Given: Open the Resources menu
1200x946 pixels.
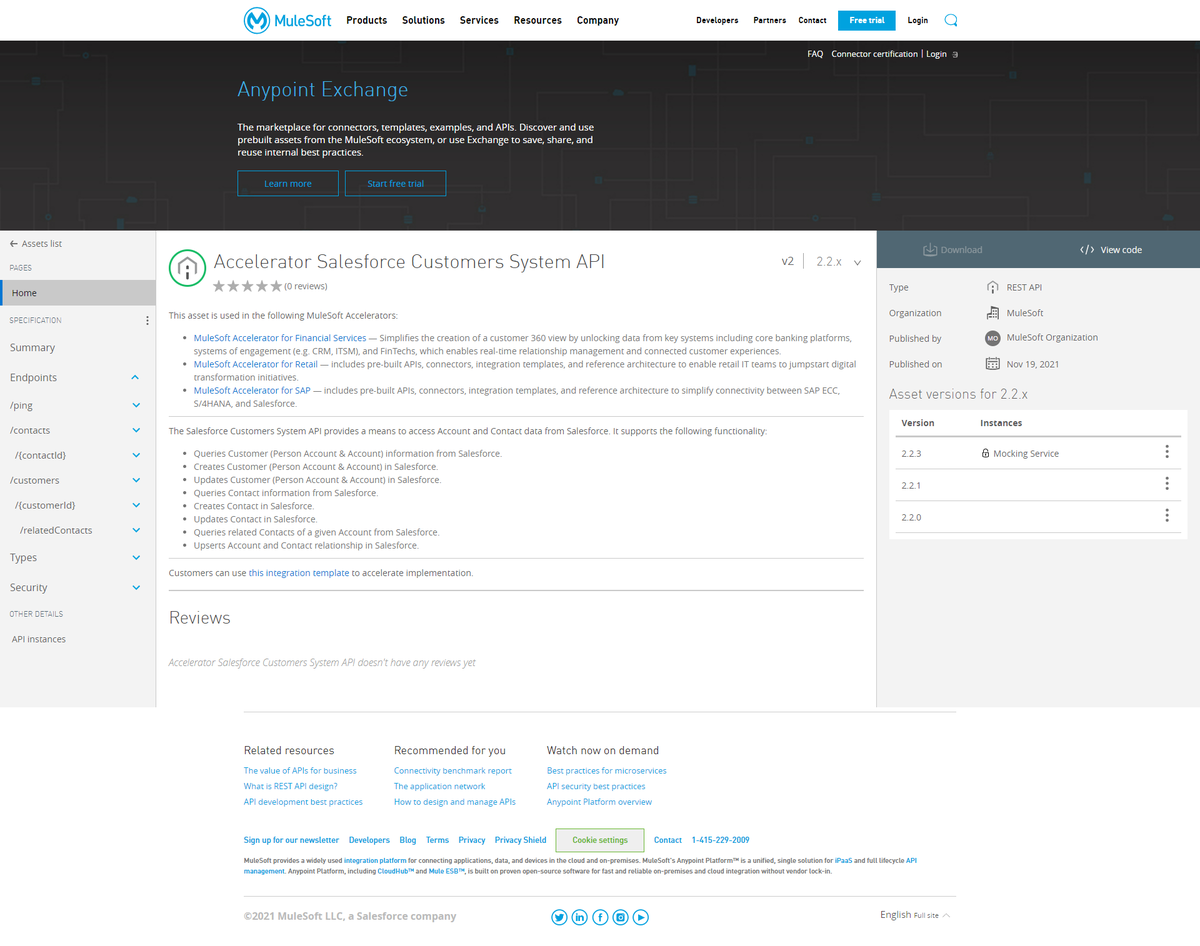Looking at the screenshot, I should pyautogui.click(x=537, y=20).
